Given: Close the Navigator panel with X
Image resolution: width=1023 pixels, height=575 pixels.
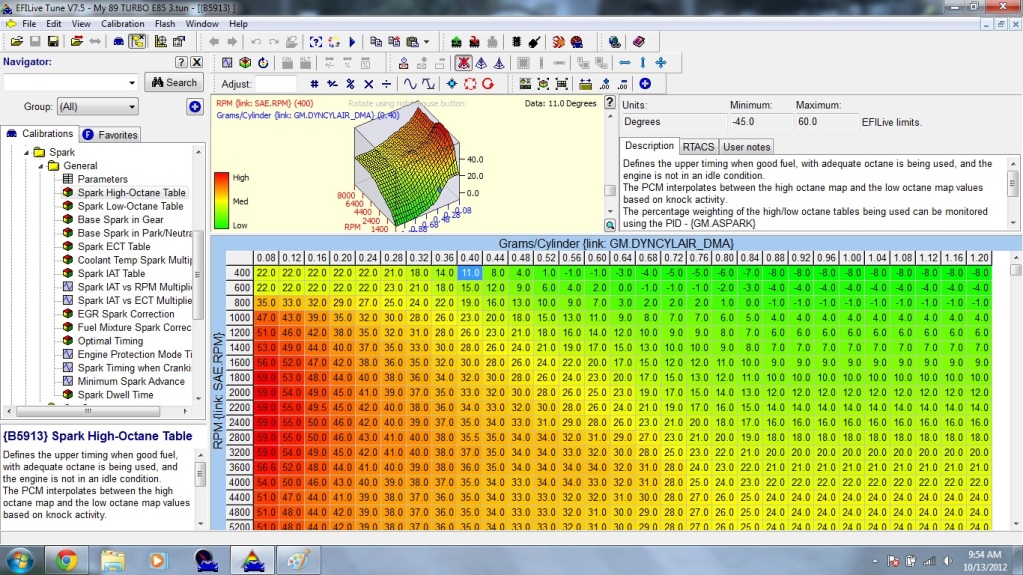Looking at the screenshot, I should (x=196, y=62).
